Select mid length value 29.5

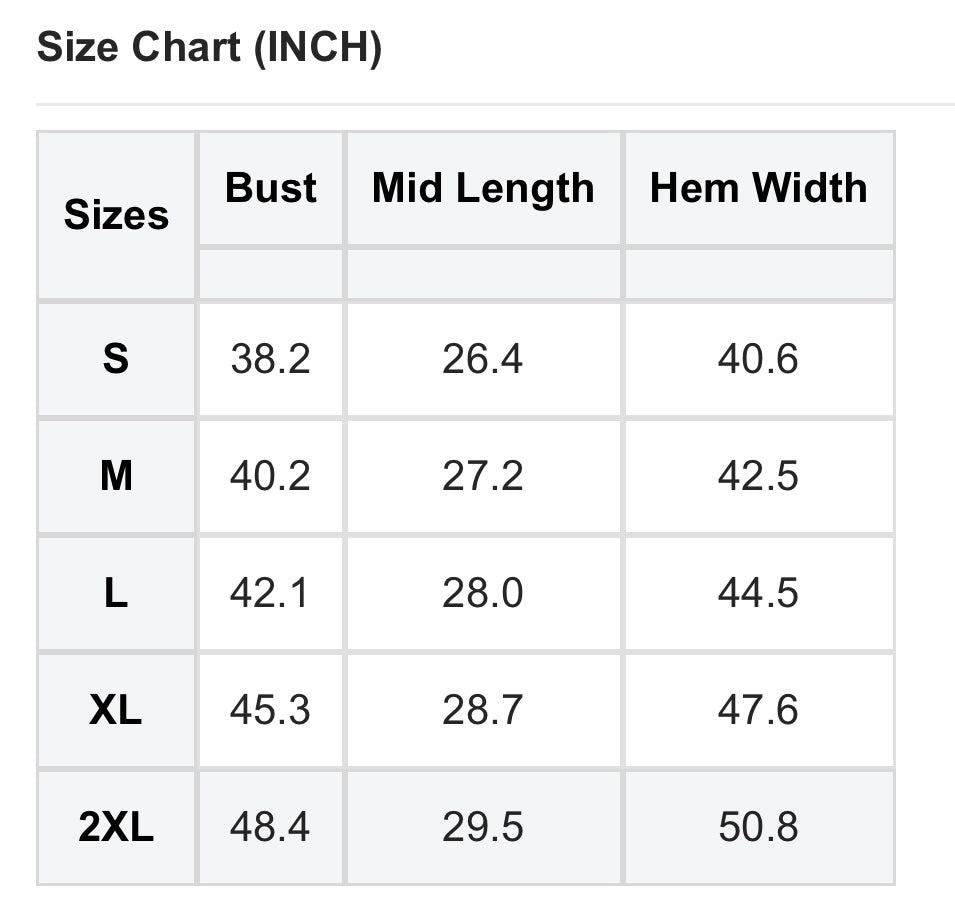tap(483, 828)
